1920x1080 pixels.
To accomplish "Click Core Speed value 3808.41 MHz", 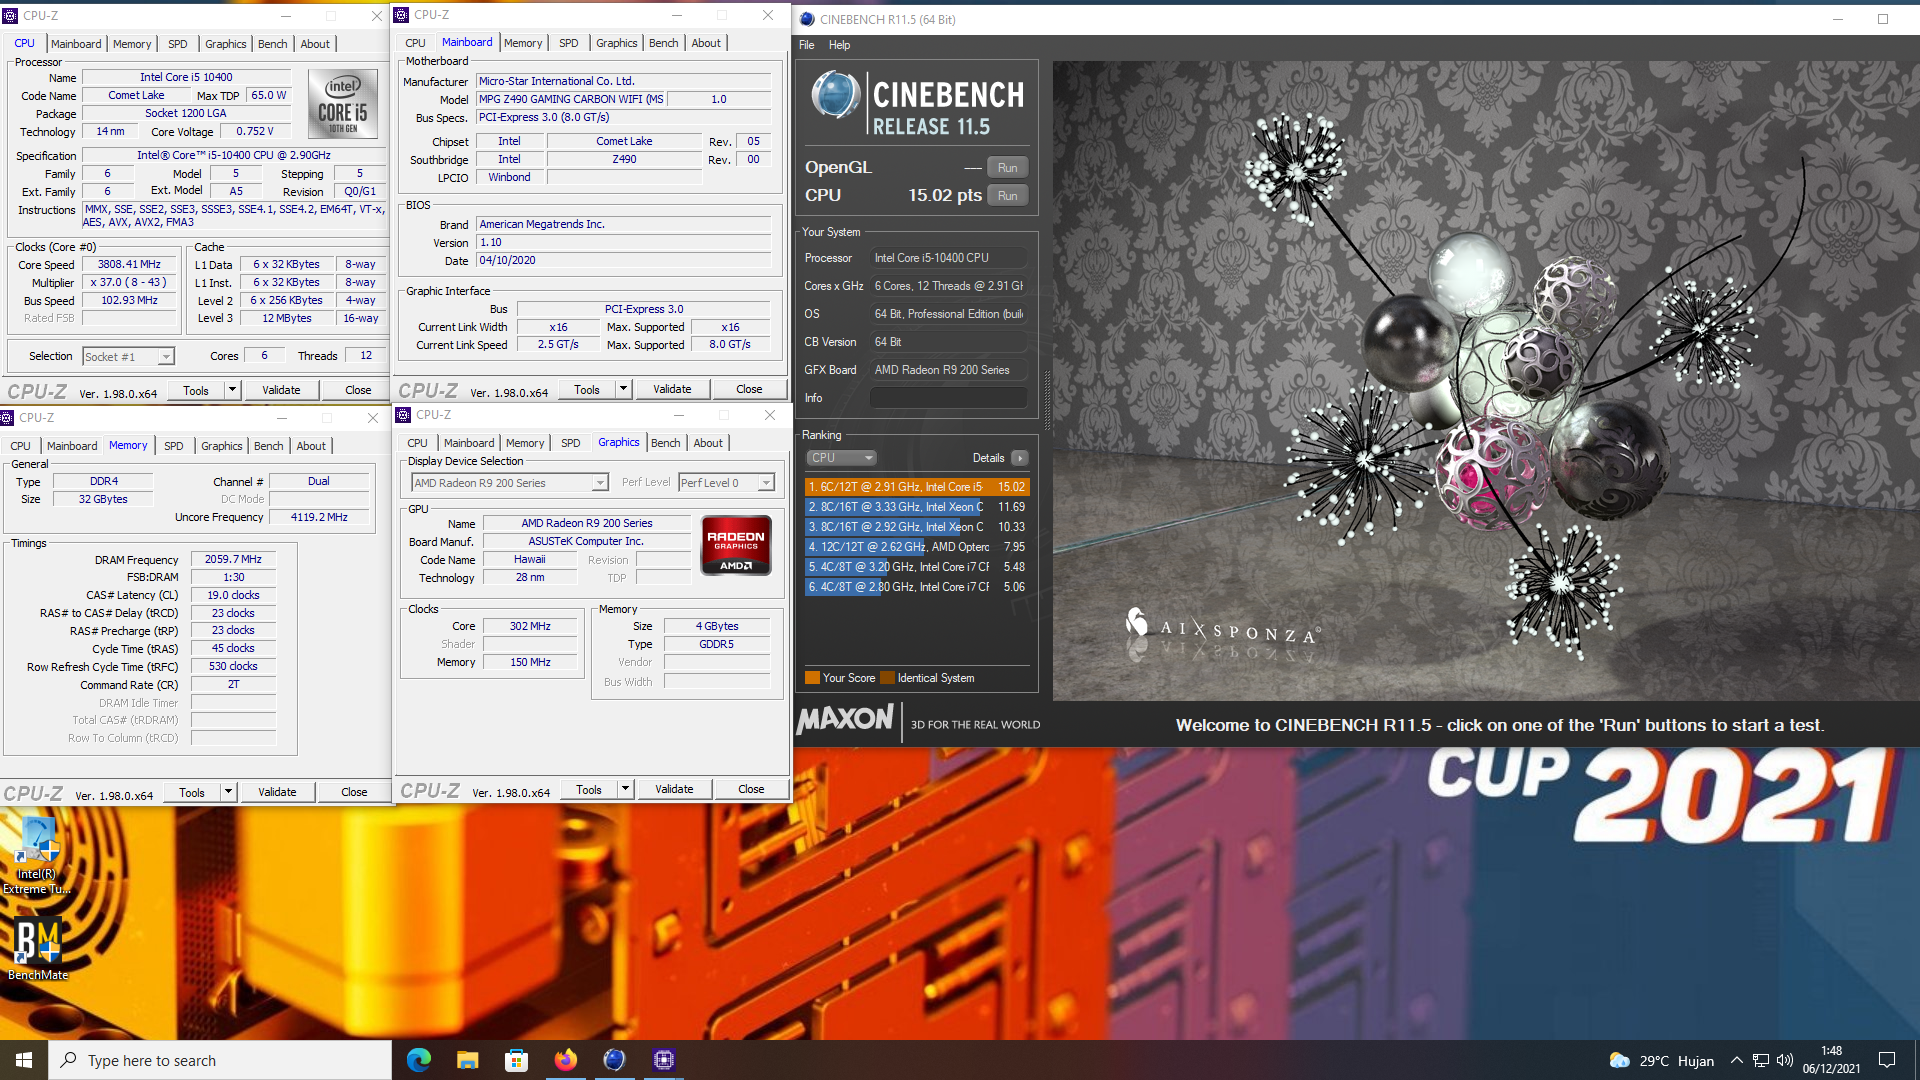I will tap(129, 265).
